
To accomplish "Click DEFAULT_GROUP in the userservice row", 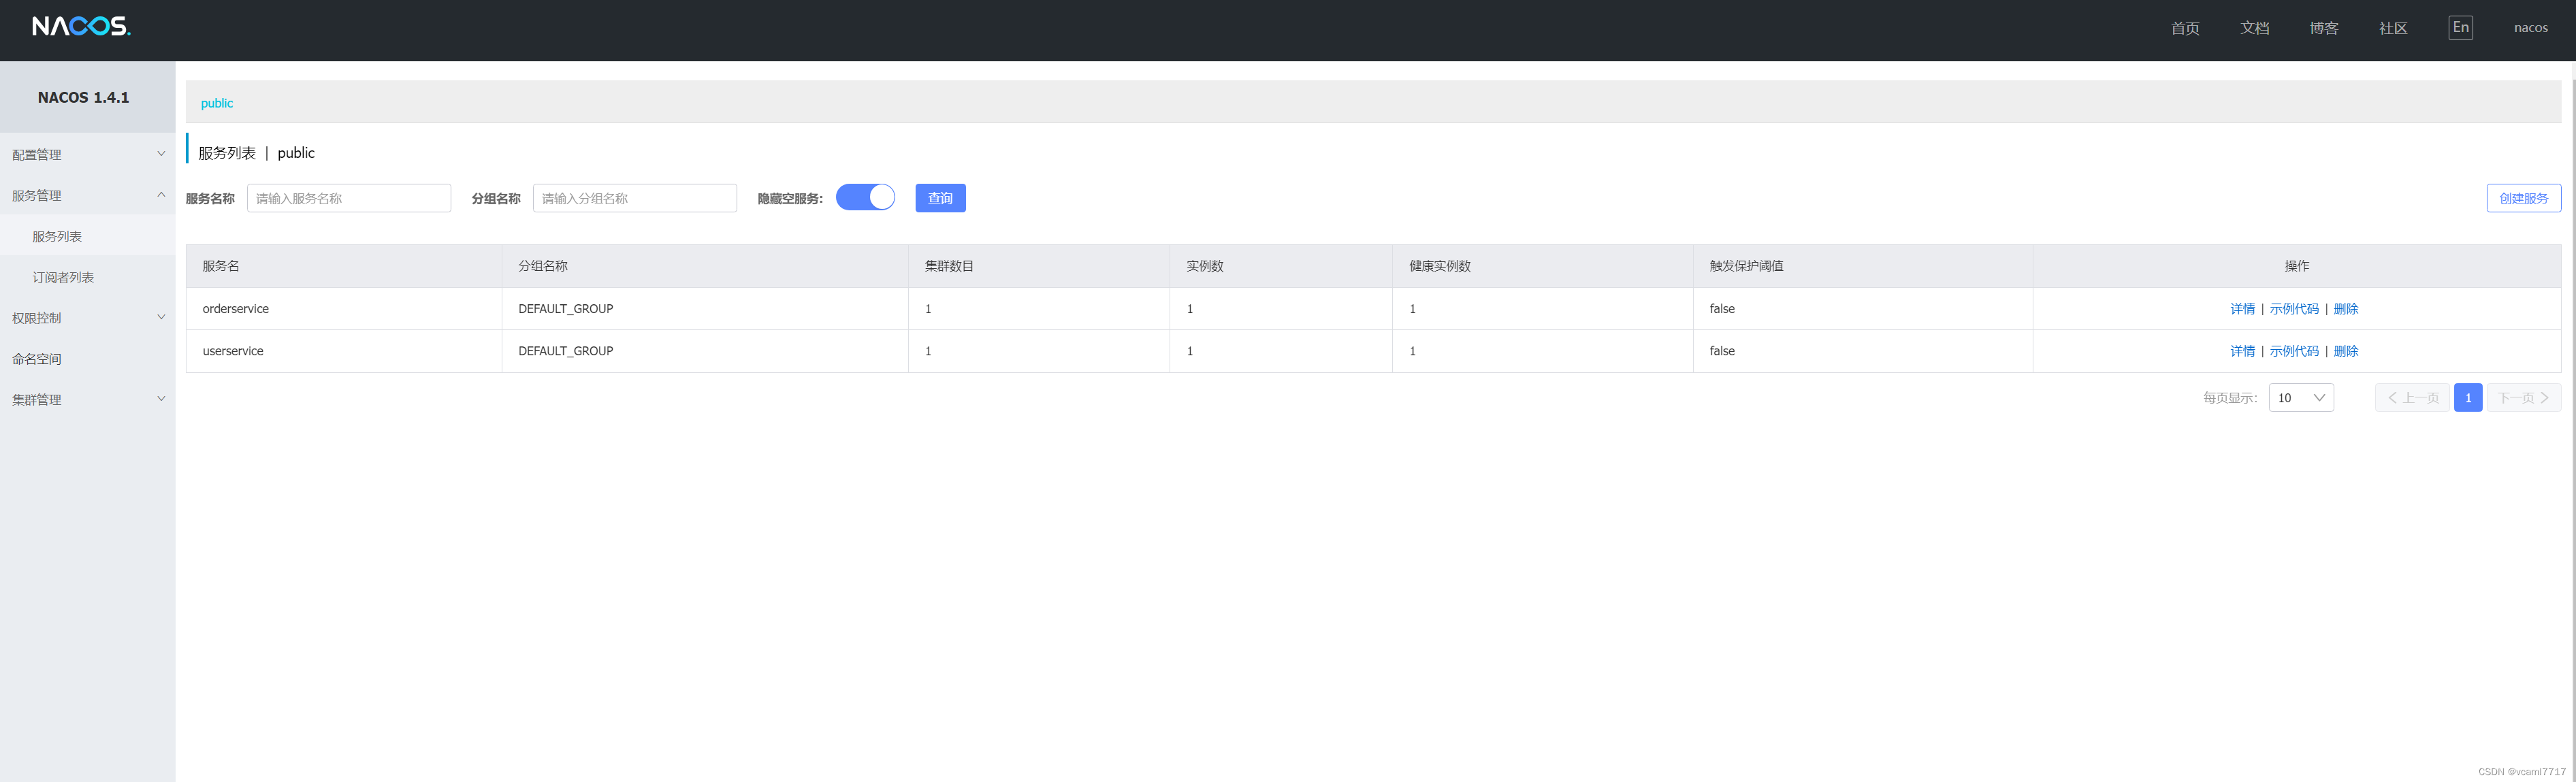I will (x=566, y=351).
